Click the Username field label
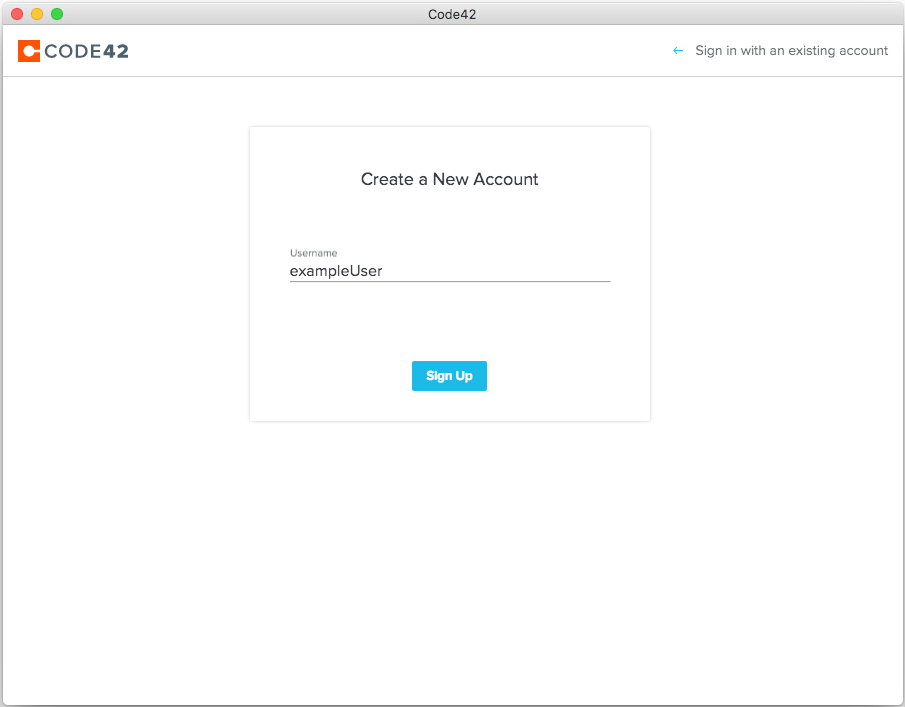Viewport: 905px width, 707px height. pos(313,253)
